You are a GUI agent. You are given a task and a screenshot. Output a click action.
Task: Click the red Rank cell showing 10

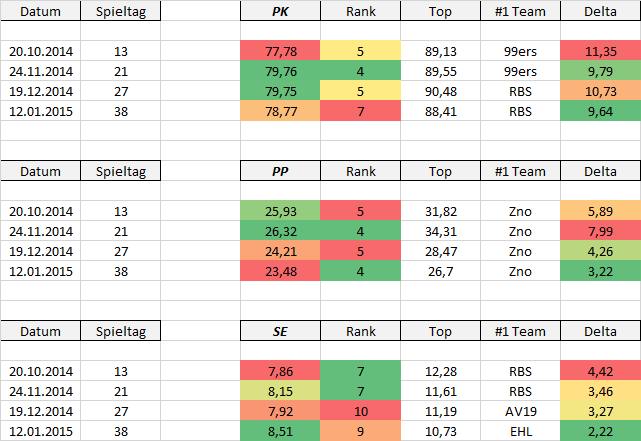(361, 411)
